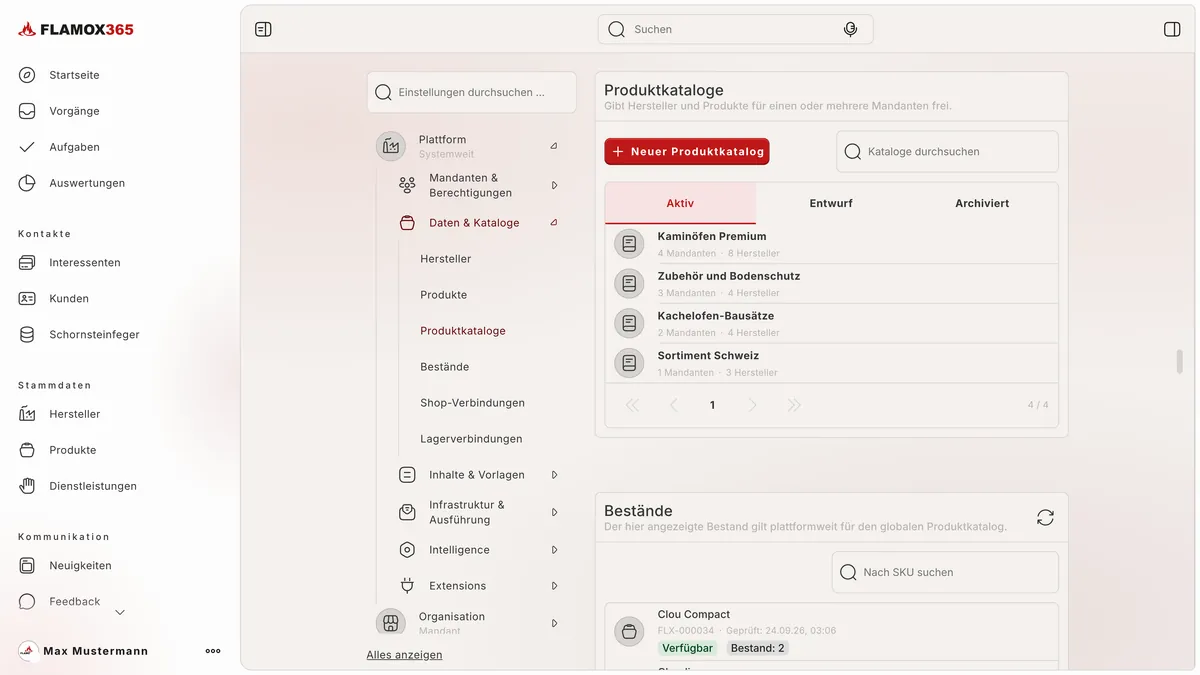The image size is (1200, 675).
Task: Click the FLAMOX365 logo
Action: click(x=76, y=29)
